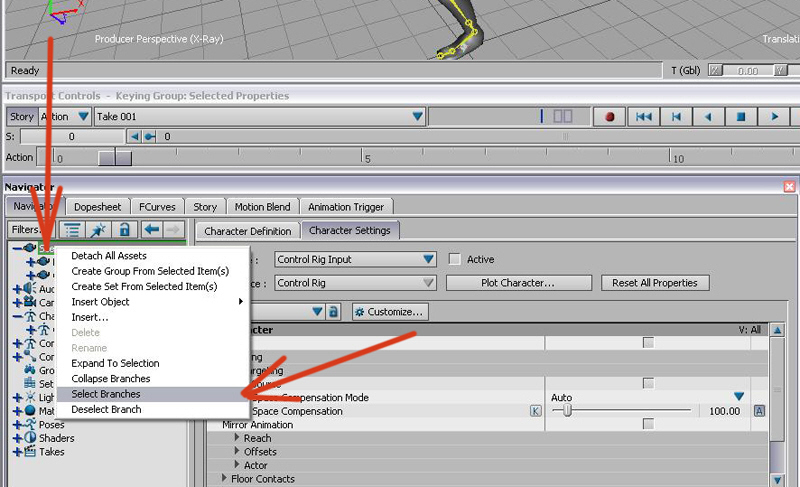Click the list view icon beside Filters
This screenshot has height=487, width=800.
coord(73,230)
